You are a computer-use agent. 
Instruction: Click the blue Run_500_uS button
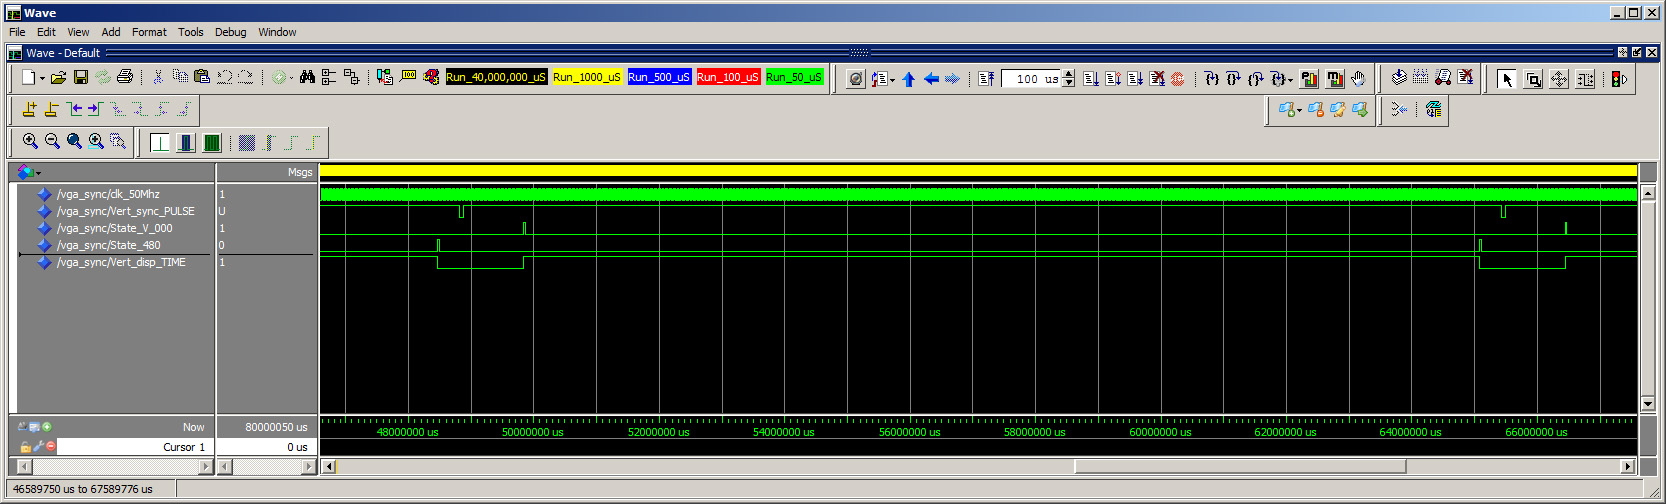[659, 77]
